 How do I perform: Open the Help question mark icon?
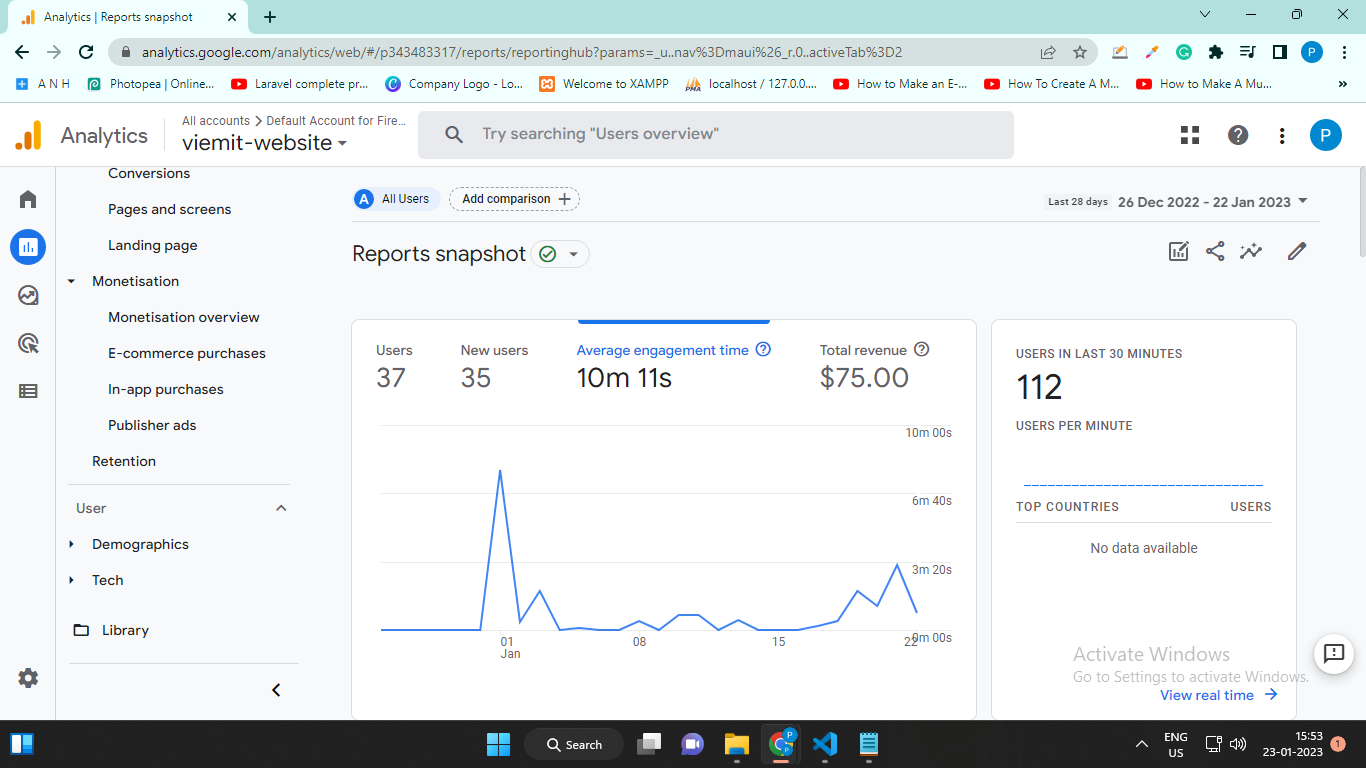click(x=1238, y=135)
